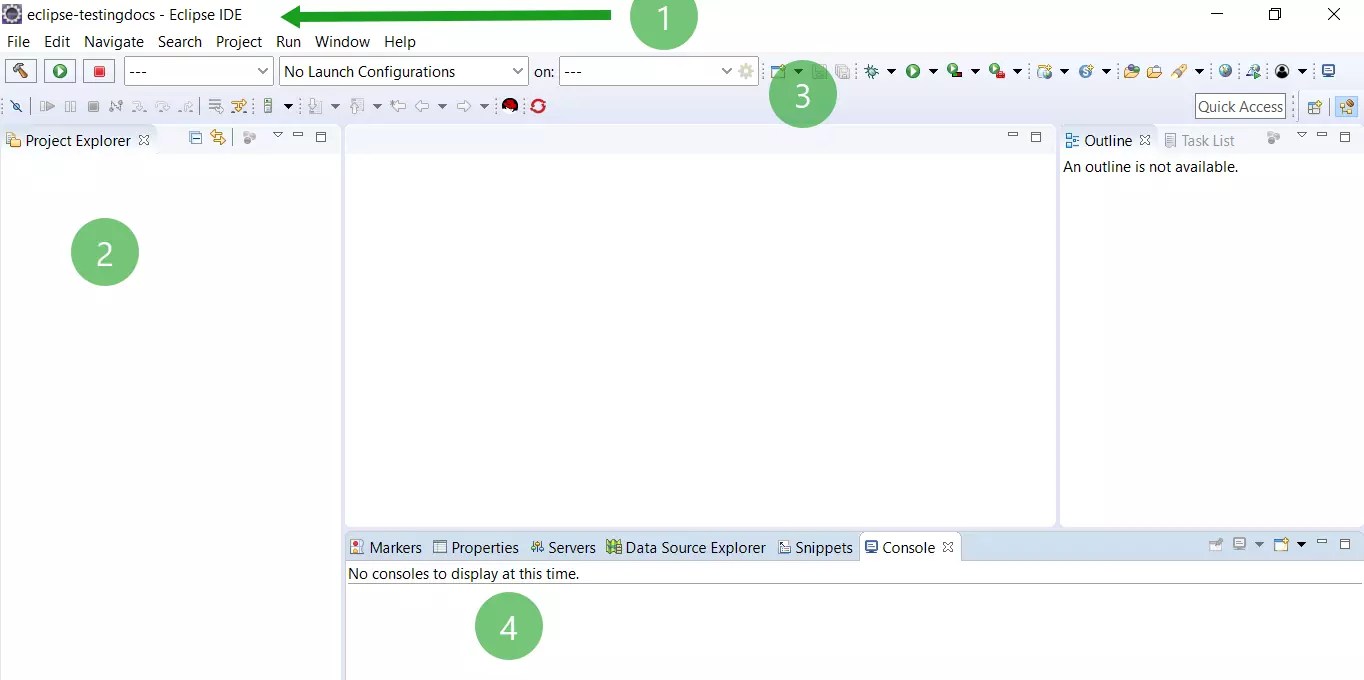Expand the Back navigation history dropdown
Image resolution: width=1364 pixels, height=680 pixels.
[442, 106]
